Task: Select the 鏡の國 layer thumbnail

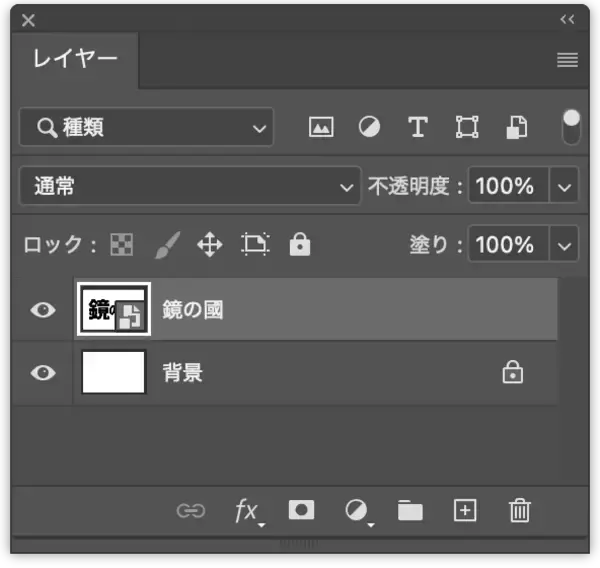Action: coord(114,309)
